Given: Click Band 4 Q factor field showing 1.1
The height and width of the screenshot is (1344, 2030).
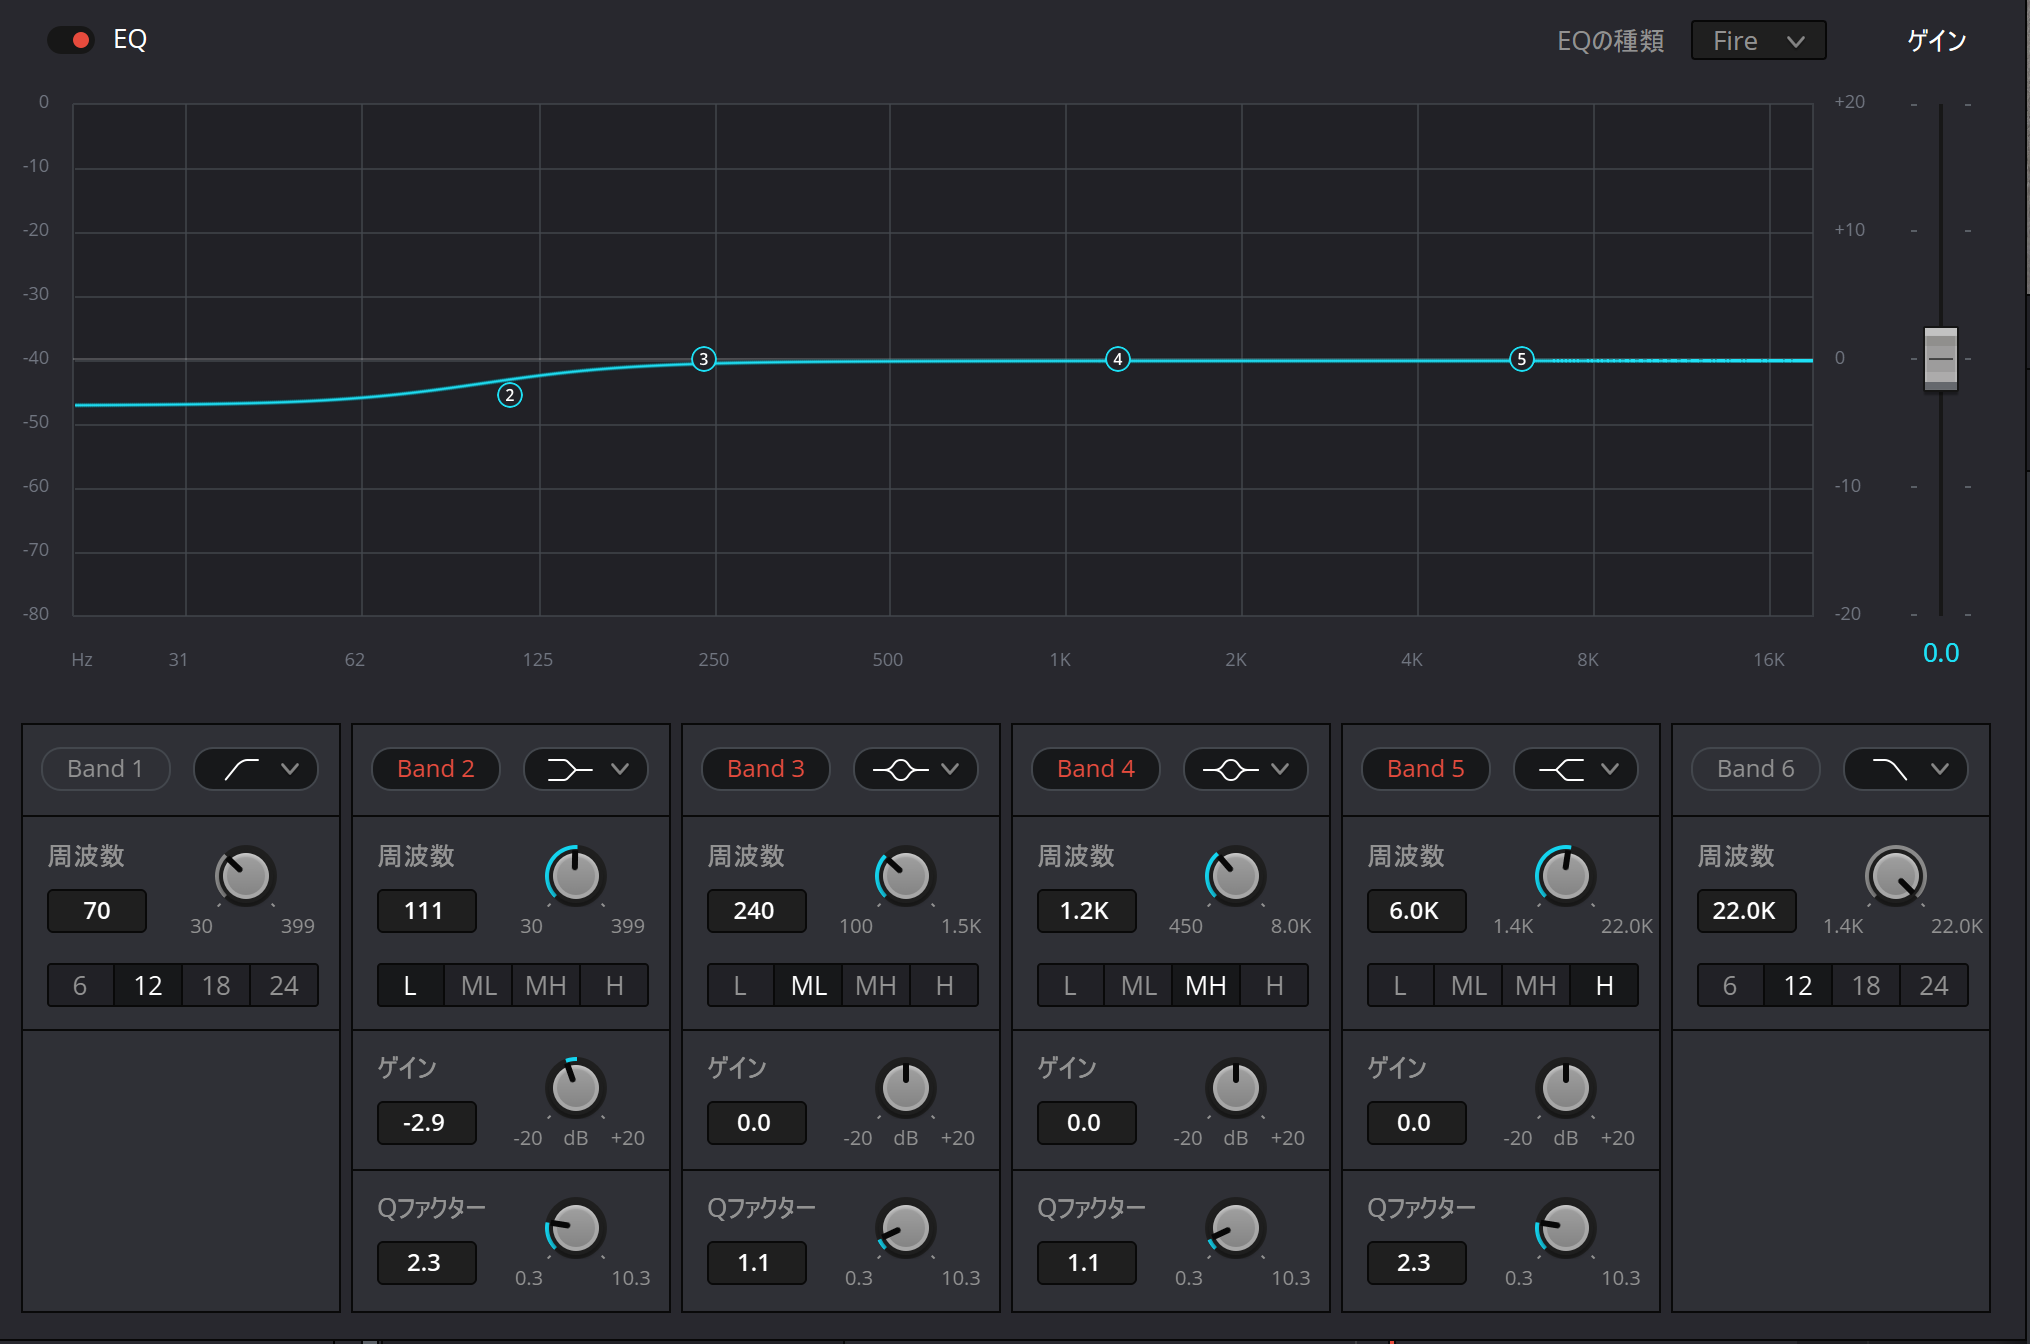Looking at the screenshot, I should (x=1087, y=1263).
